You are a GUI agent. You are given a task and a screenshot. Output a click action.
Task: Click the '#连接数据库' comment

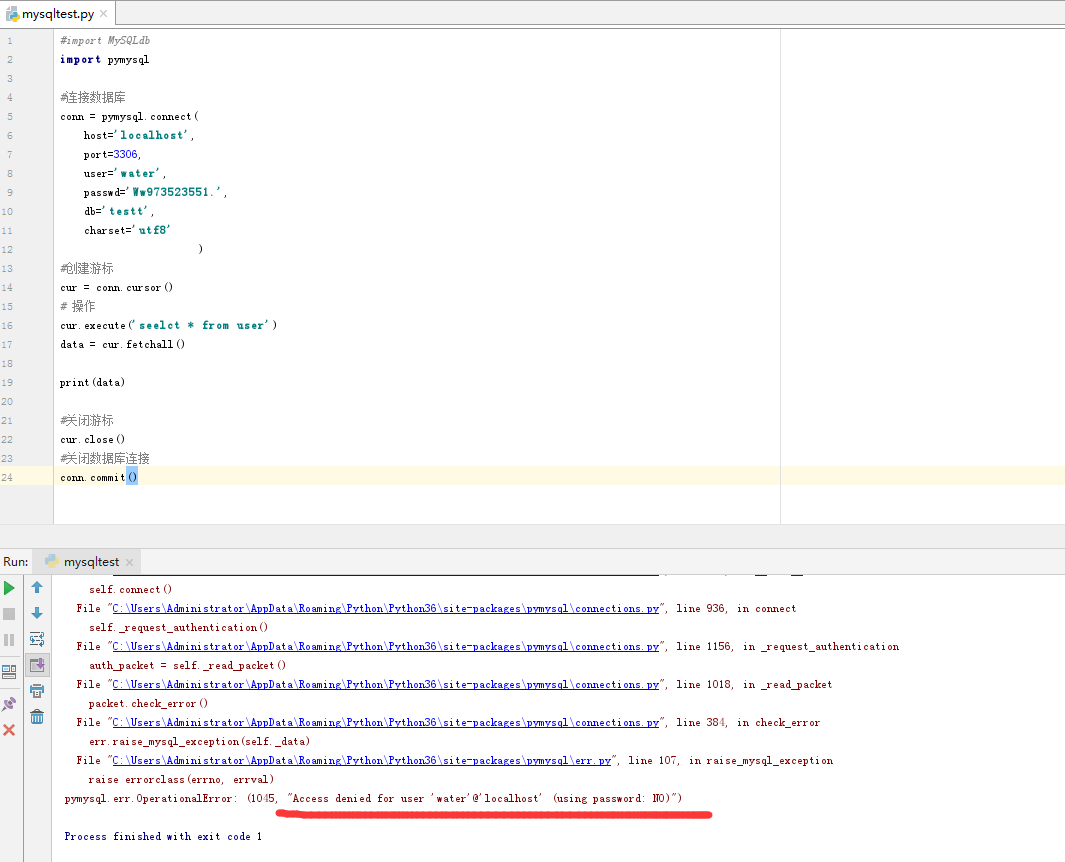tap(93, 98)
